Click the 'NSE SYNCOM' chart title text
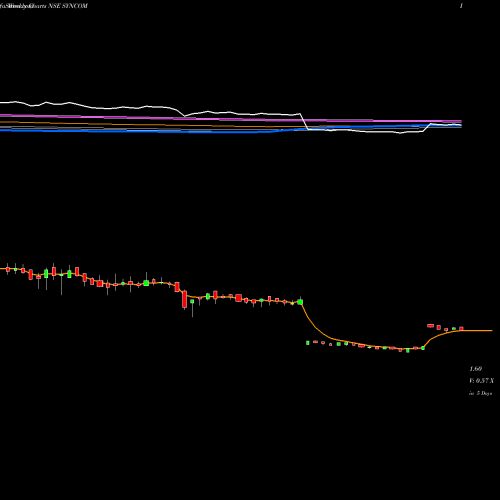The height and width of the screenshot is (500, 500). point(68,6)
